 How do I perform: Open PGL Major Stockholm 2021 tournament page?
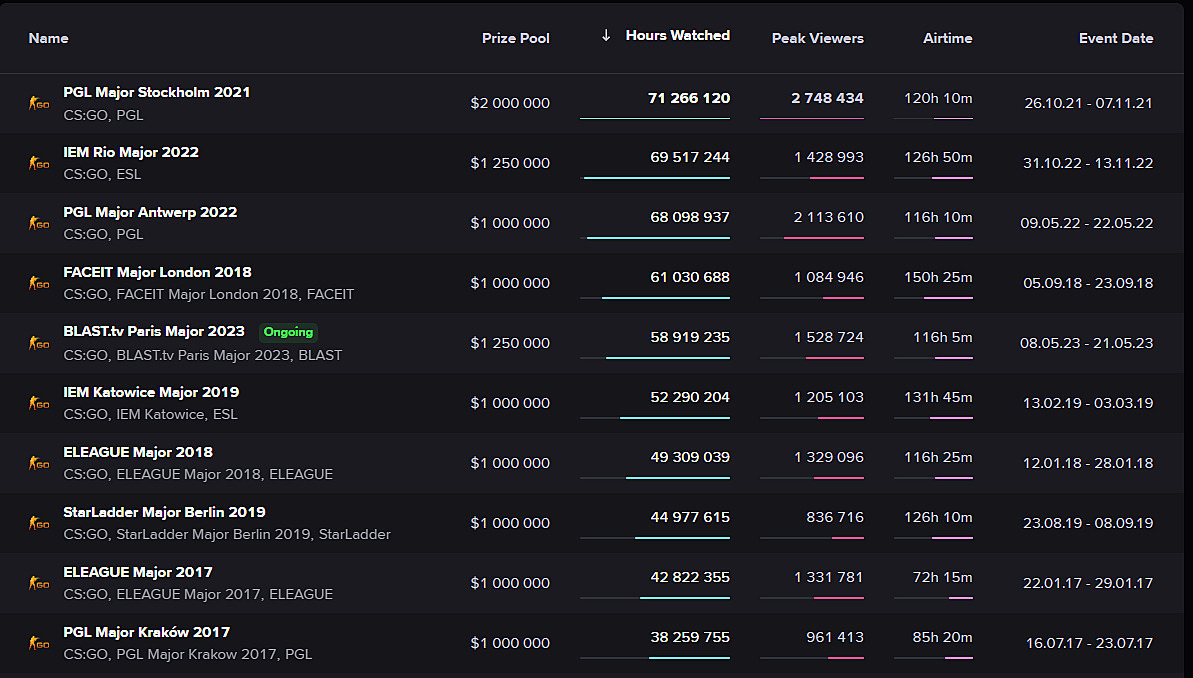157,92
